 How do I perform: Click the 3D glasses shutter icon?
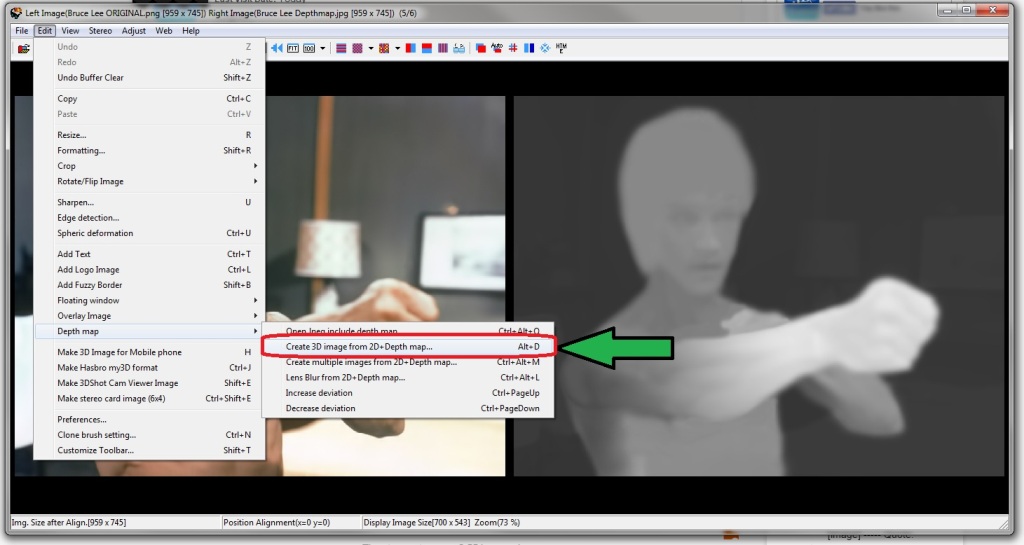[x=459, y=48]
